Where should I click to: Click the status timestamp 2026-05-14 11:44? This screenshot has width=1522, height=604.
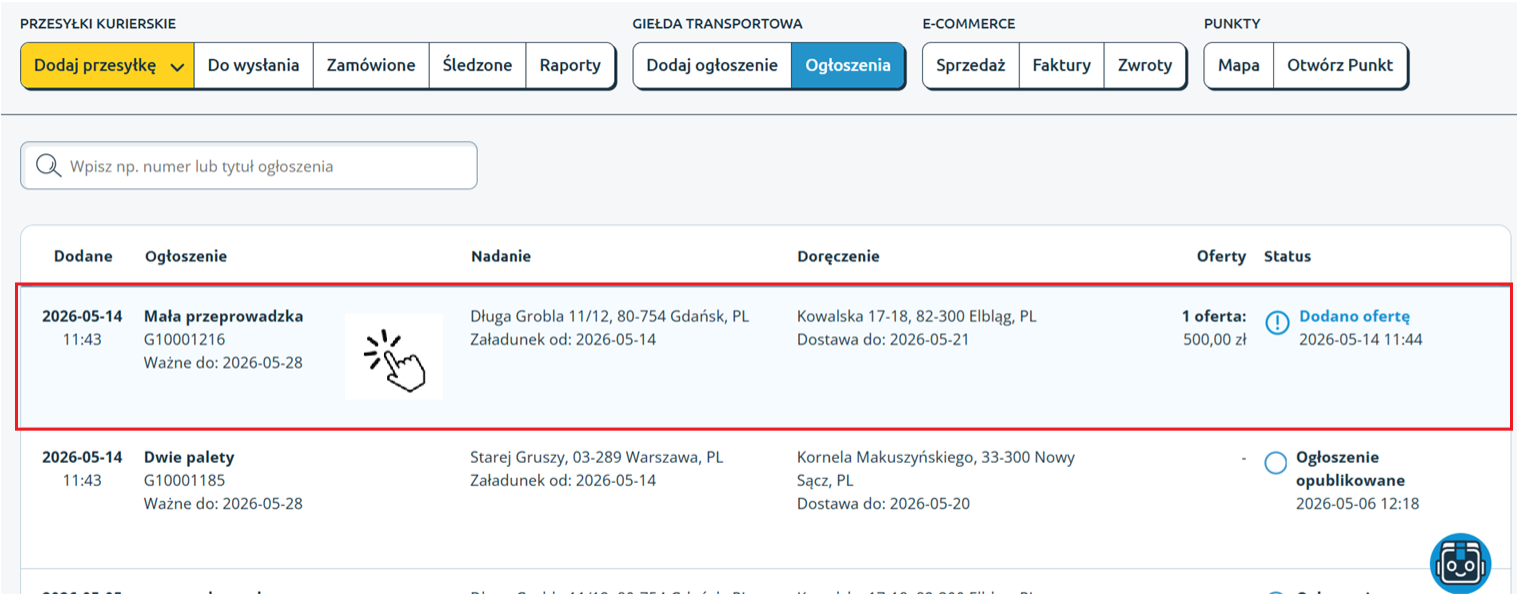1361,339
